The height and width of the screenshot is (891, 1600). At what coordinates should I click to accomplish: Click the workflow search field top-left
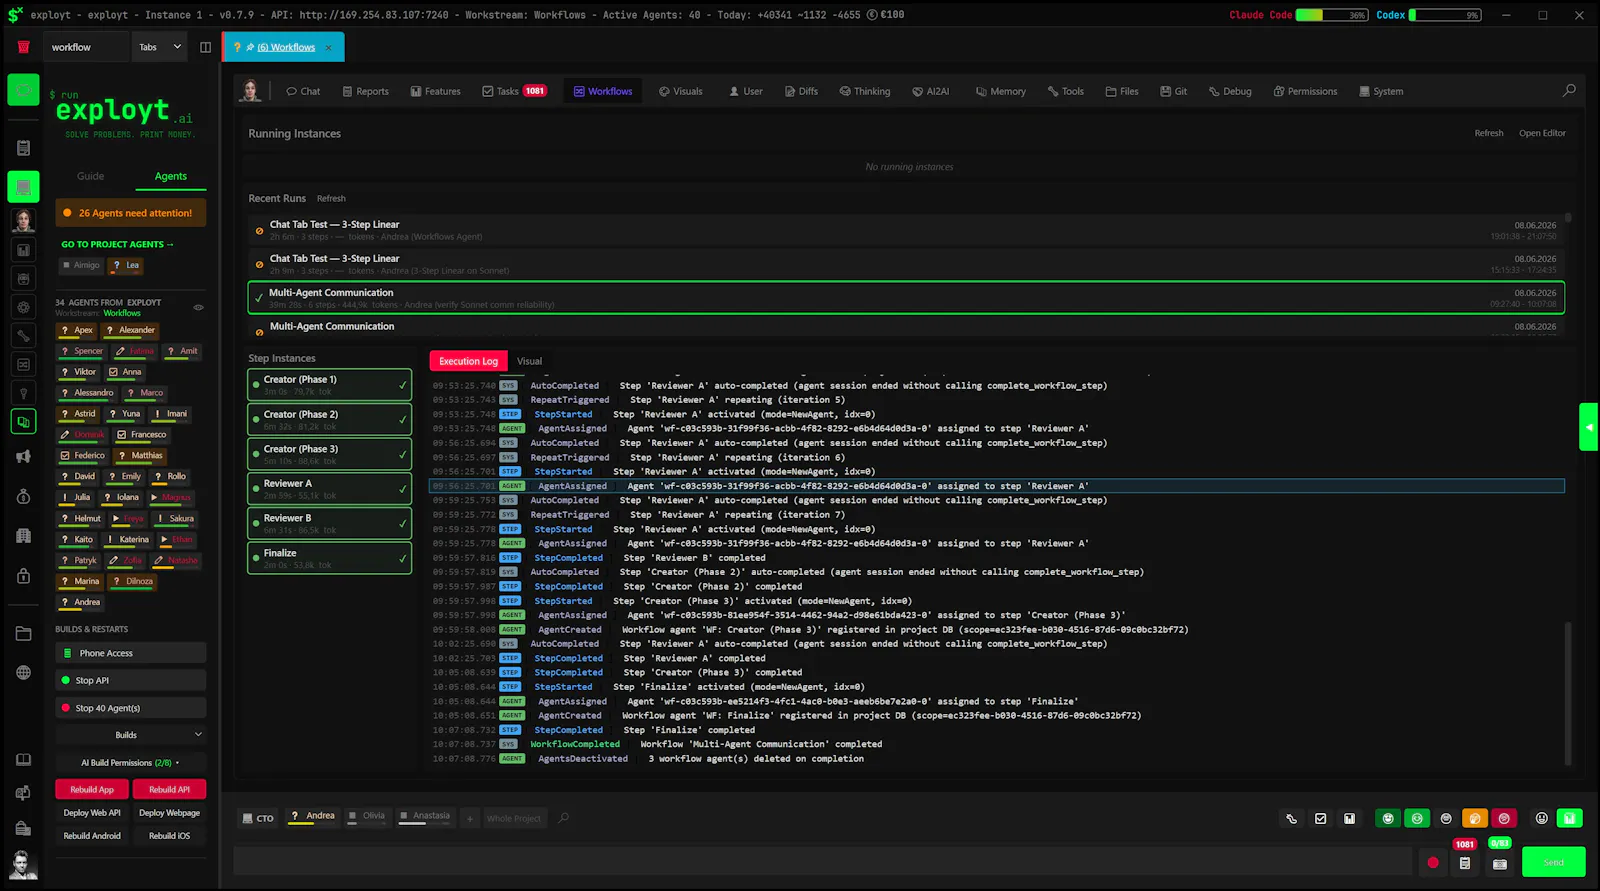86,47
